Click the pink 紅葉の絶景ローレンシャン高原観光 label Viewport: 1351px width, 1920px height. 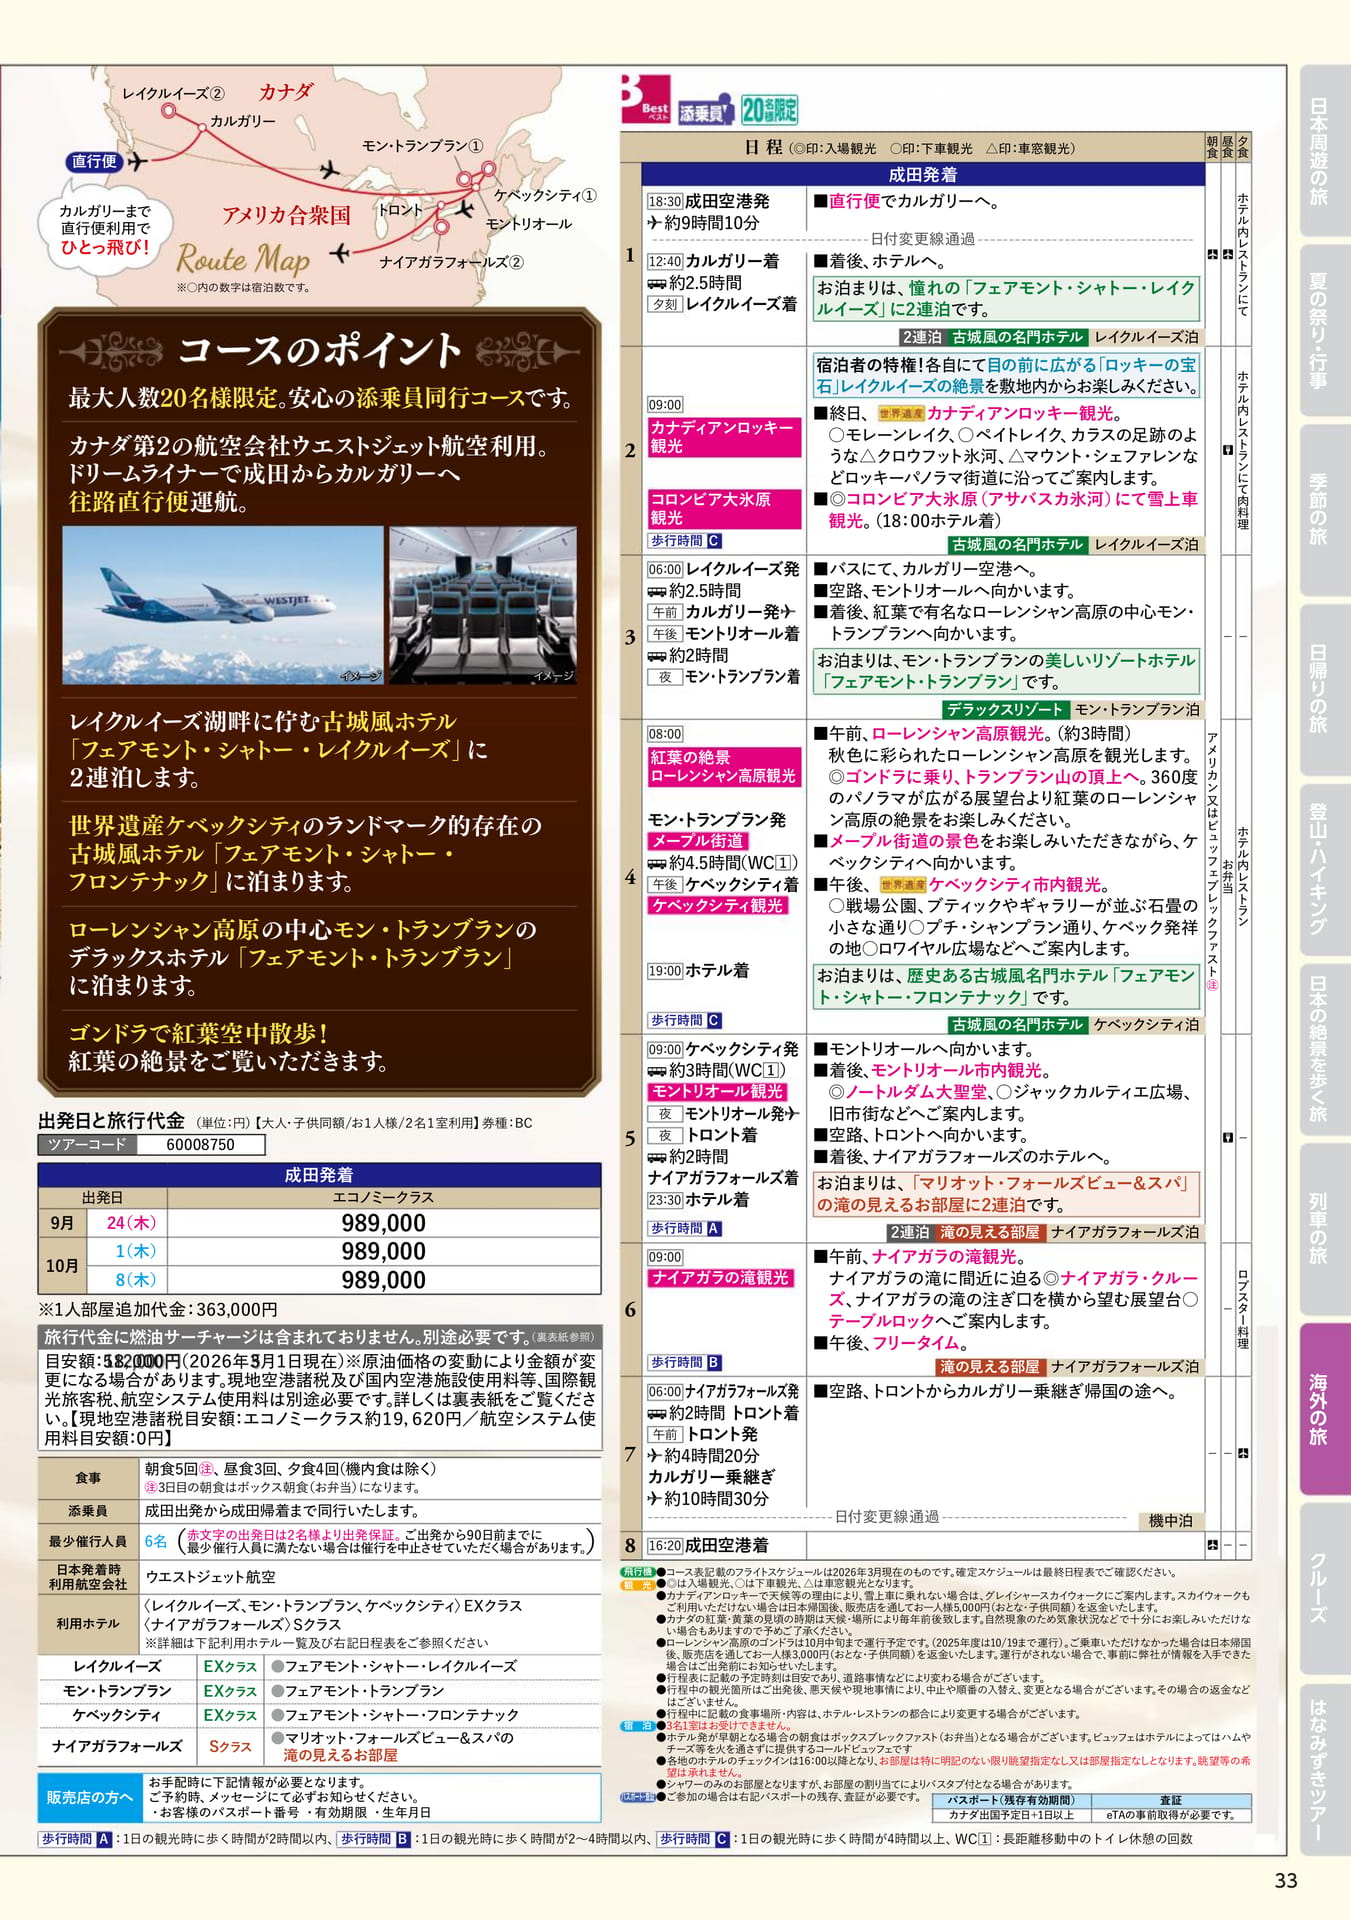pyautogui.click(x=724, y=767)
